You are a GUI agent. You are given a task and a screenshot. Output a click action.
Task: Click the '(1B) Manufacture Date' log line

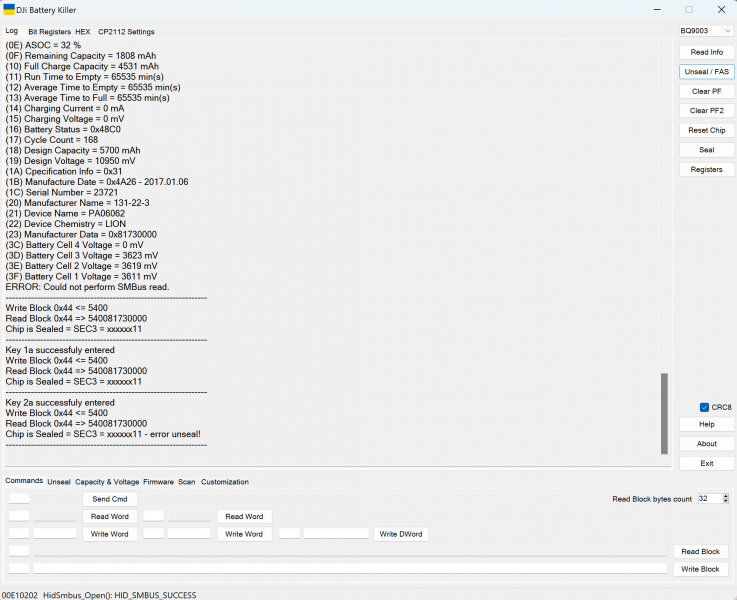[x=97, y=182]
